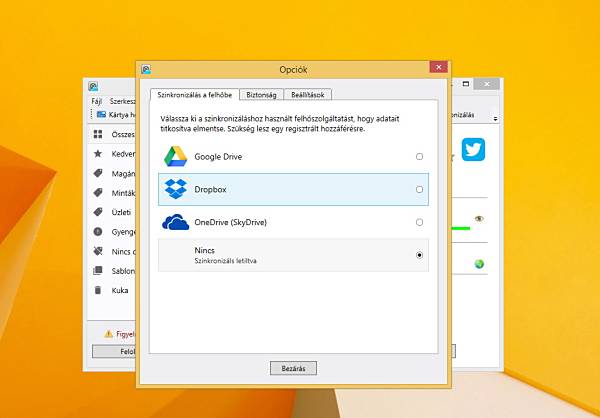Image resolution: width=600 pixels, height=418 pixels.
Task: Click the Twitter bird icon in background window
Action: (473, 150)
